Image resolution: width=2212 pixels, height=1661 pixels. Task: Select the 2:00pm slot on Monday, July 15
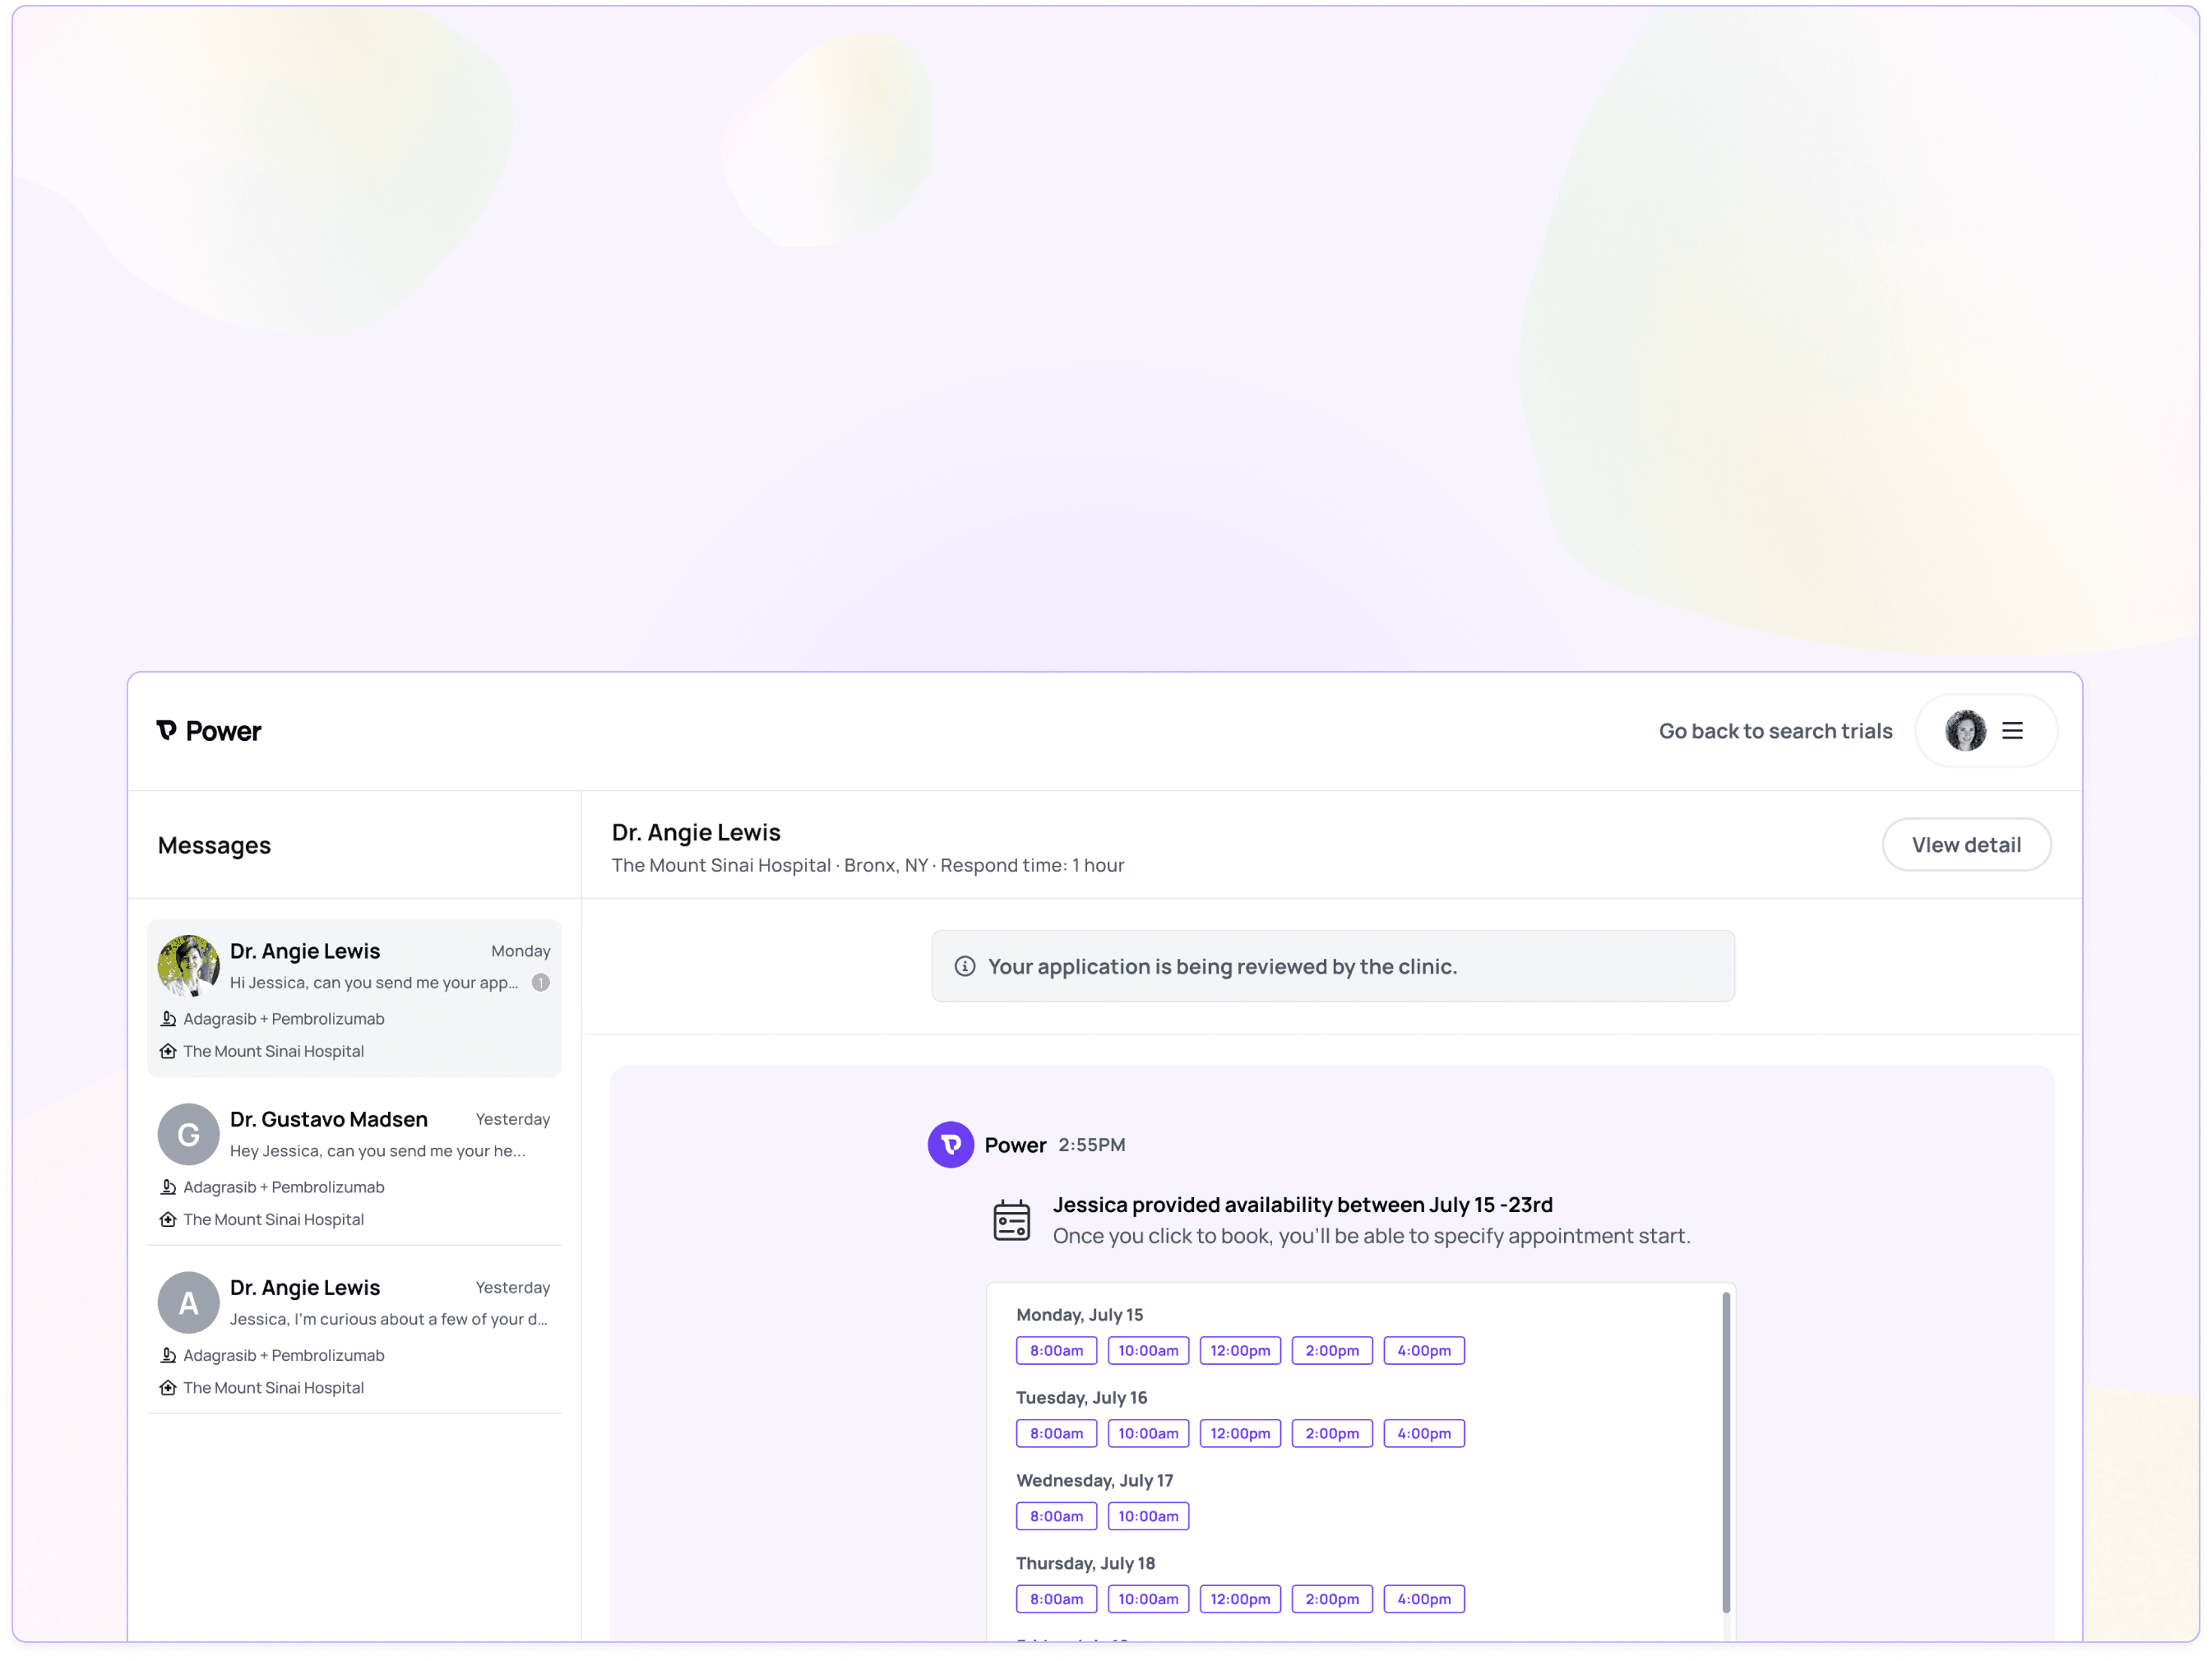point(1332,1350)
